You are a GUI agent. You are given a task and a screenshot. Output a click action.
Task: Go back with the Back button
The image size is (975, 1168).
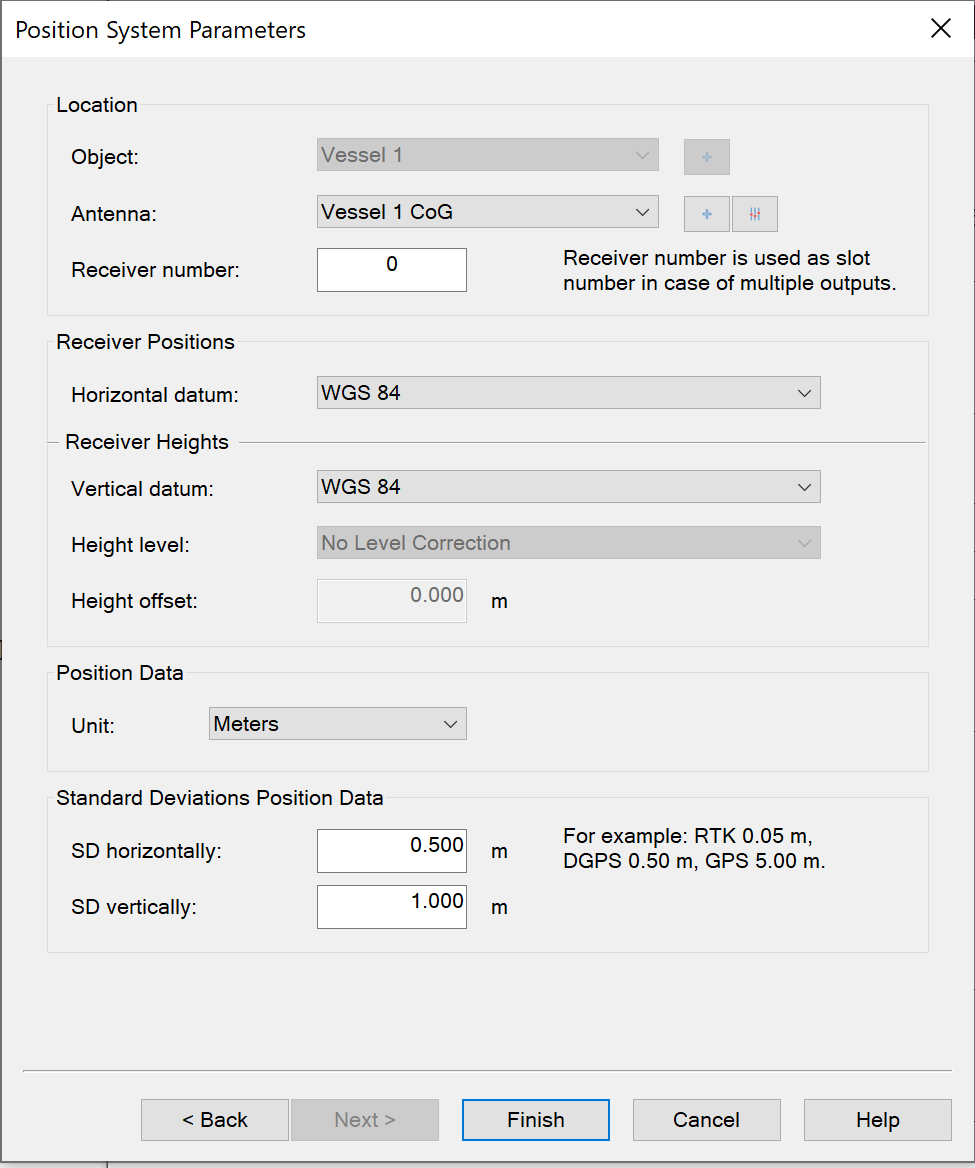(x=215, y=1120)
